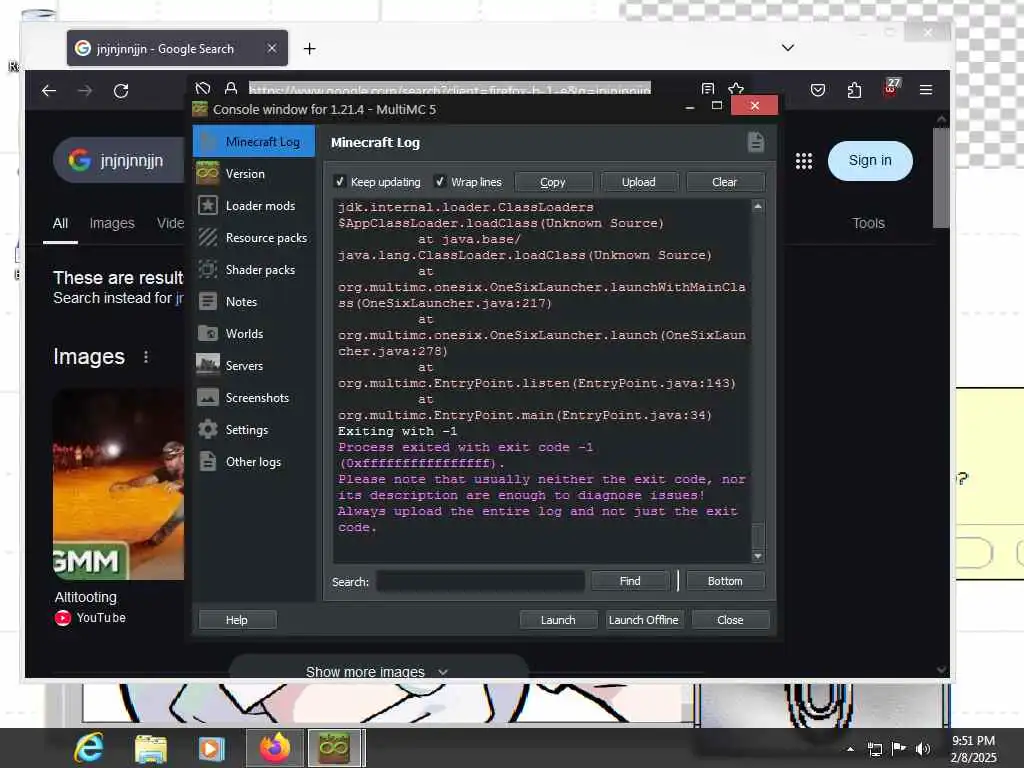Click the Screenshots picture icon
The image size is (1024, 768).
click(208, 397)
